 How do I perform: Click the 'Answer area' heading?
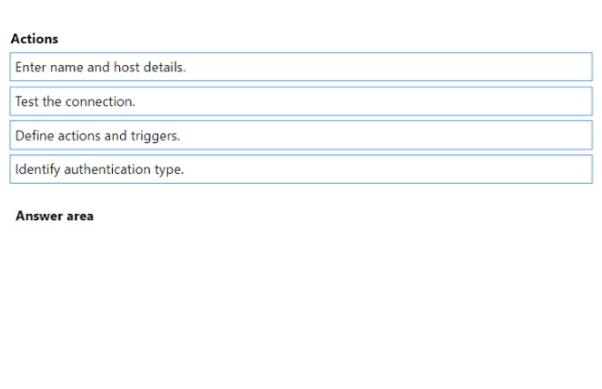55,216
